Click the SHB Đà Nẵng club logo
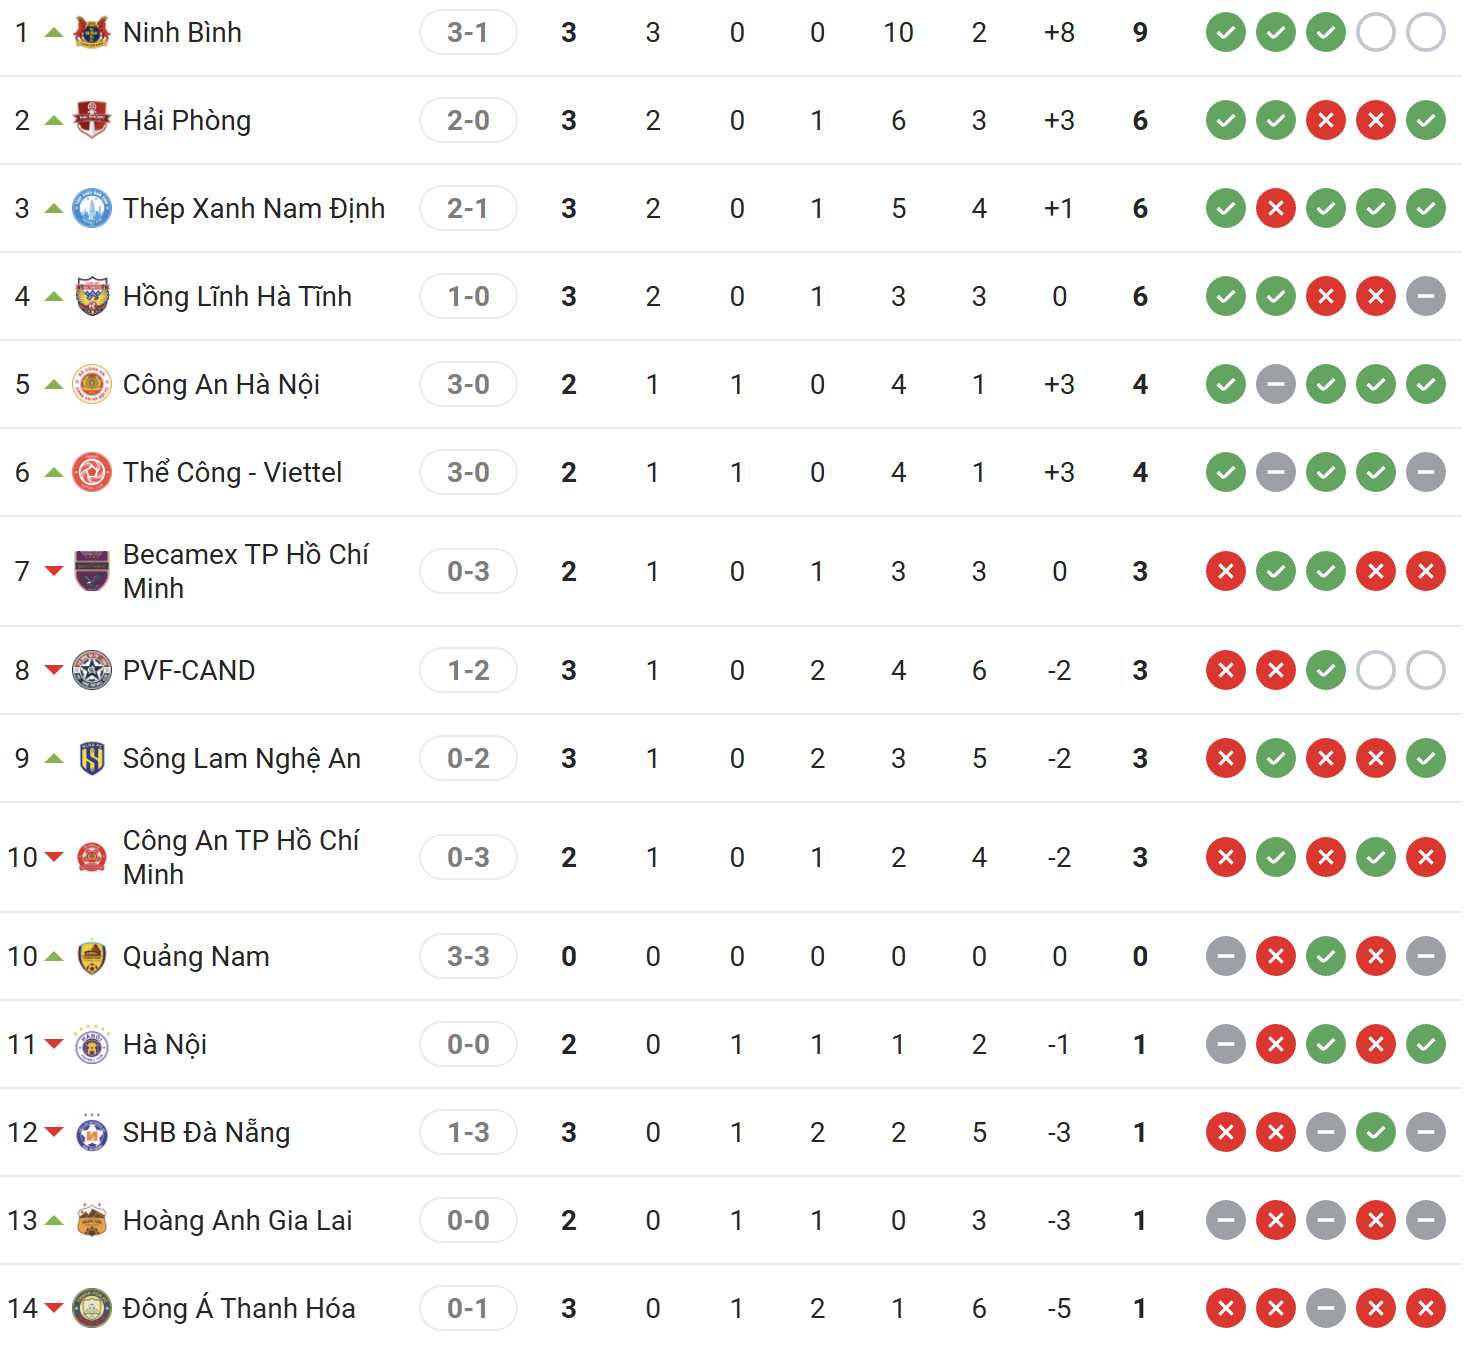 [x=92, y=1132]
